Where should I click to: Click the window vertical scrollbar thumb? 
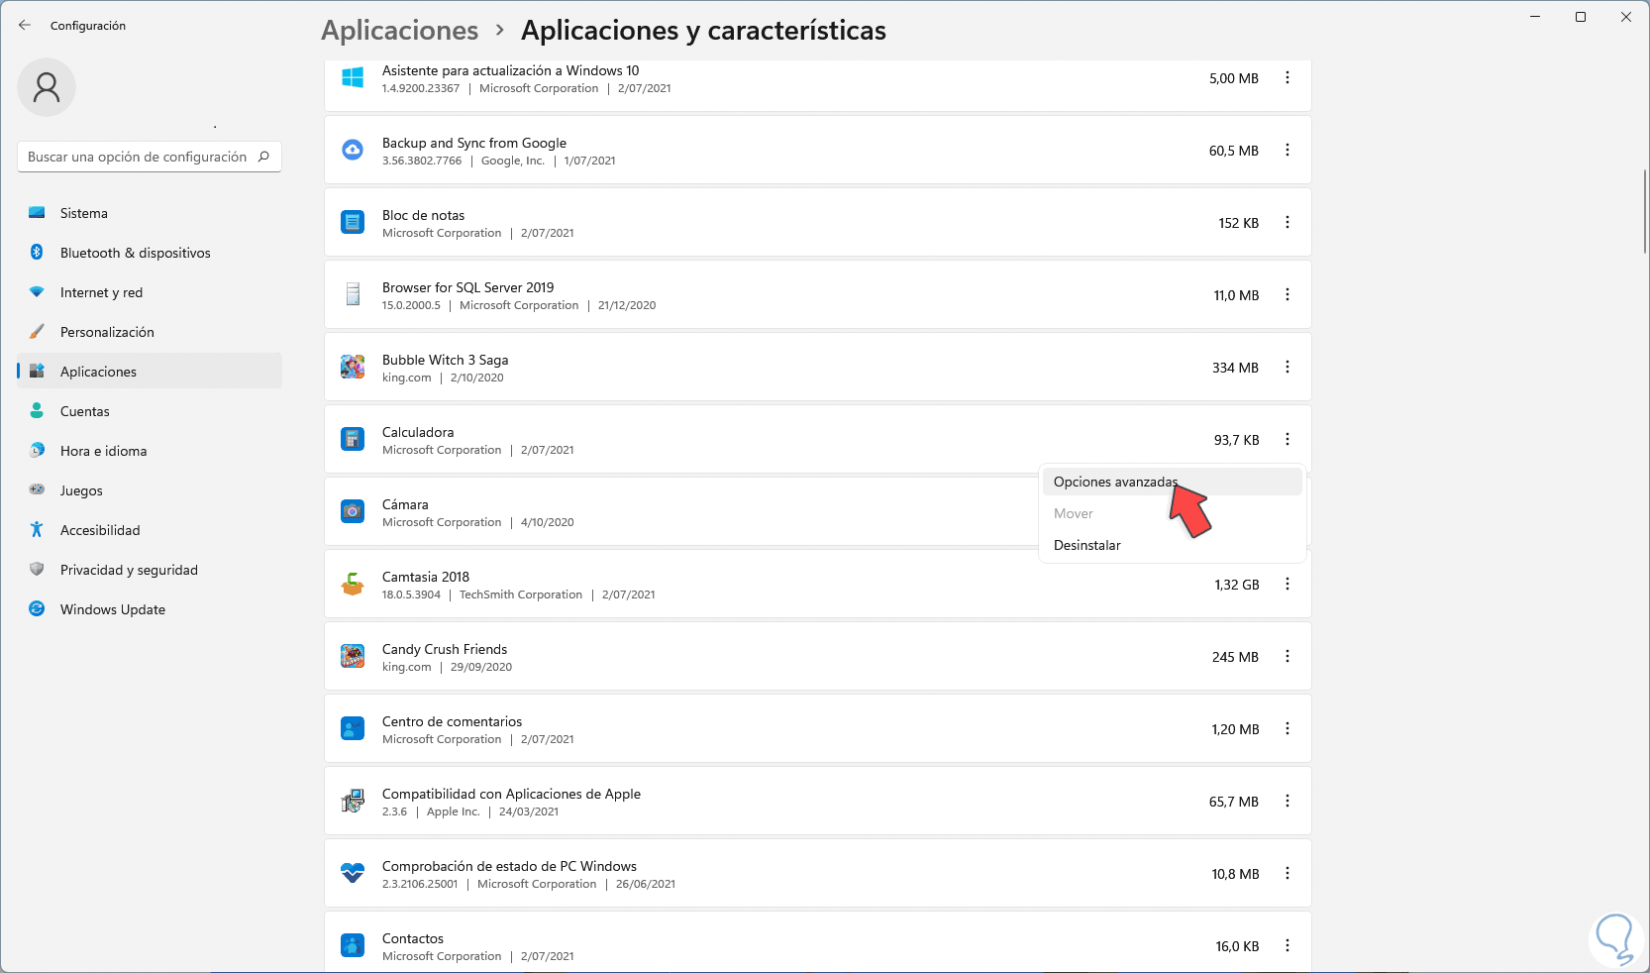click(1644, 210)
